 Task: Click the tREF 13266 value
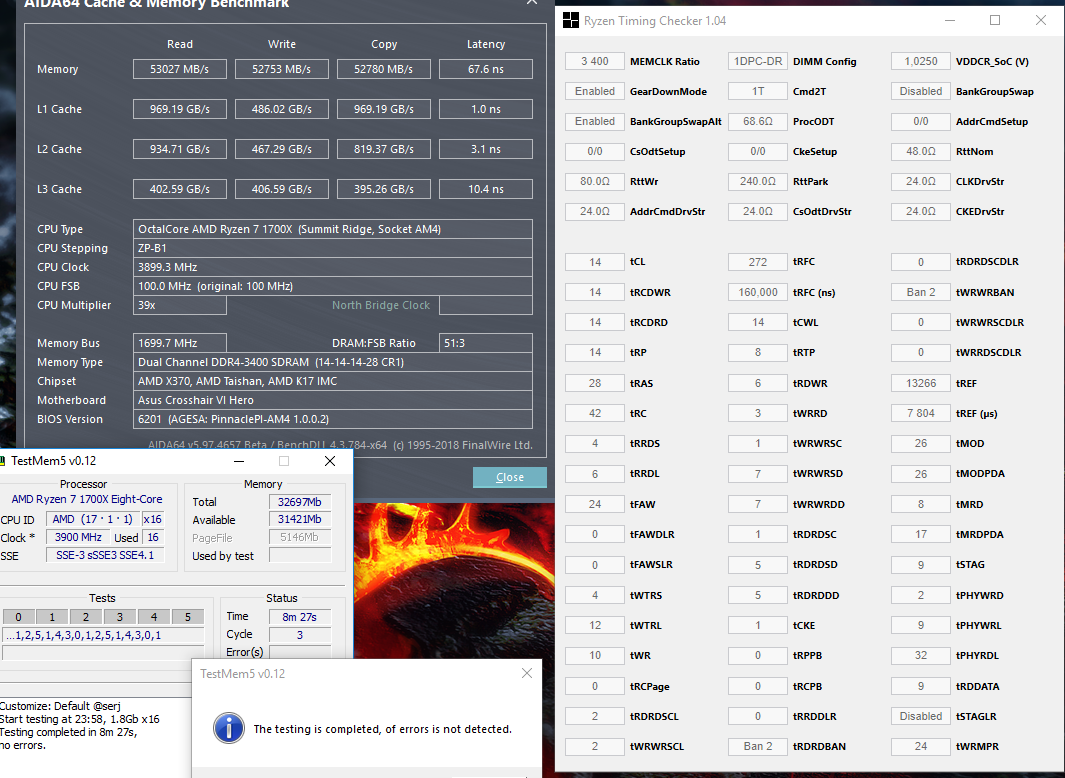point(921,383)
